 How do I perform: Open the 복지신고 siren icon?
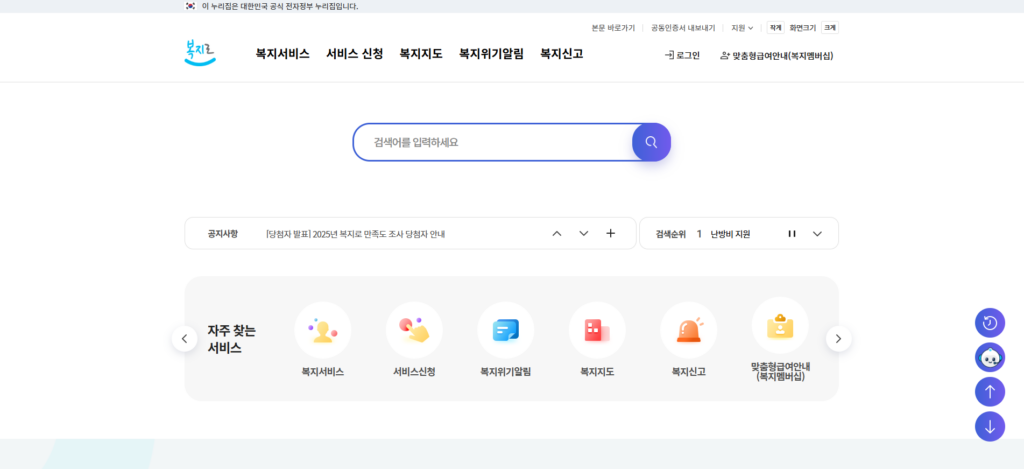click(688, 330)
